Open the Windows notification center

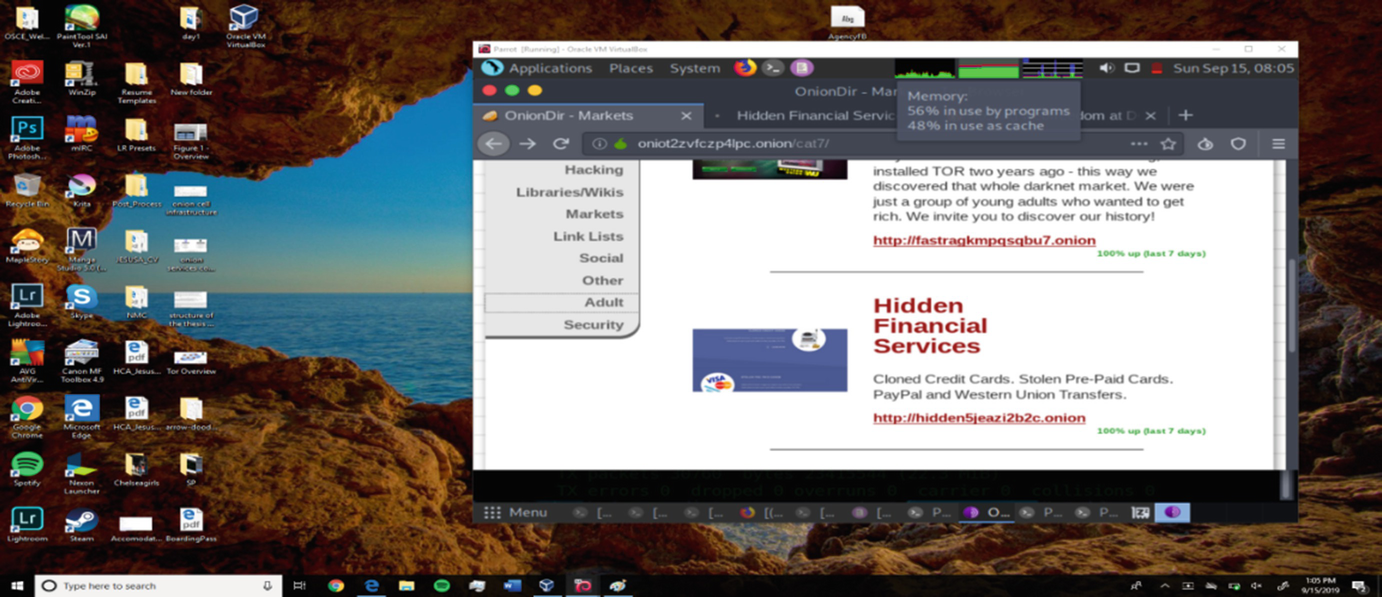coord(1359,585)
